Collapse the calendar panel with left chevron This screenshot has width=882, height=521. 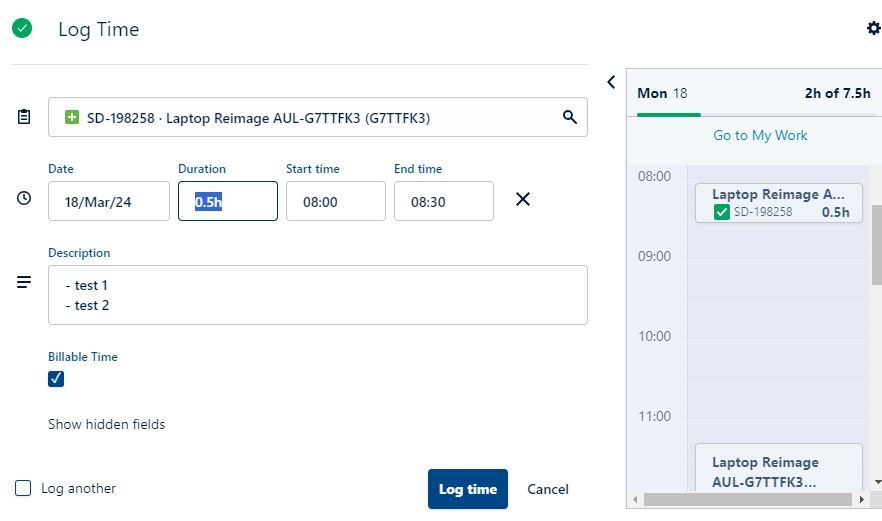(x=611, y=82)
